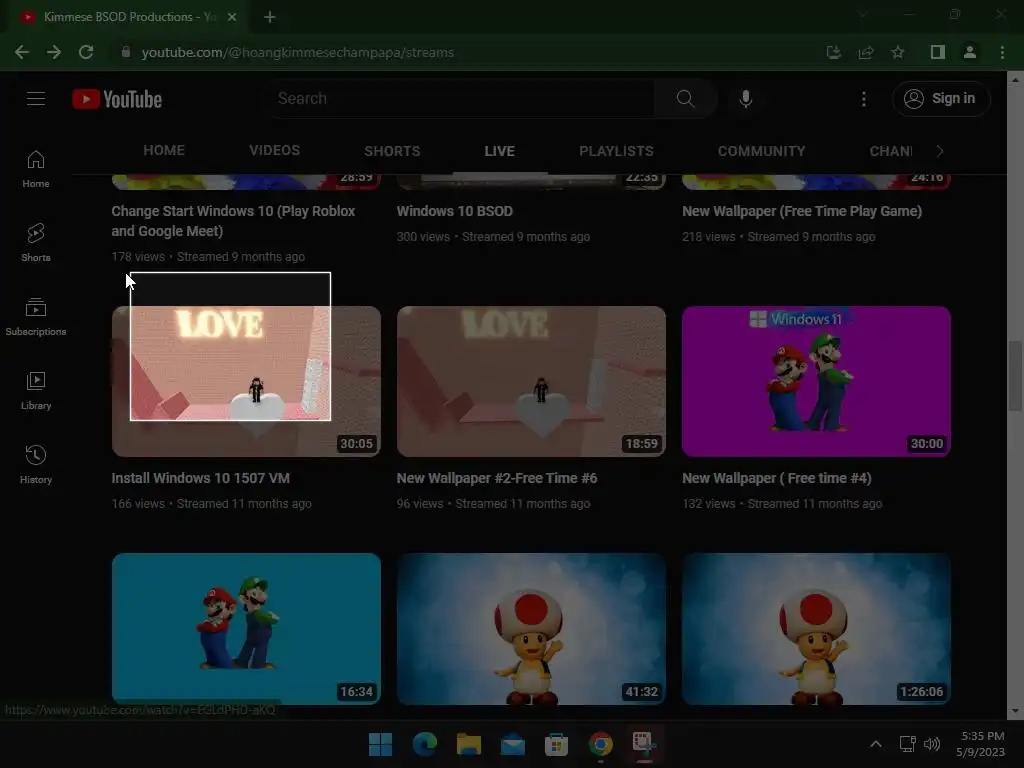This screenshot has height=768, width=1024.
Task: Open Shorts in the sidebar
Action: click(x=36, y=243)
